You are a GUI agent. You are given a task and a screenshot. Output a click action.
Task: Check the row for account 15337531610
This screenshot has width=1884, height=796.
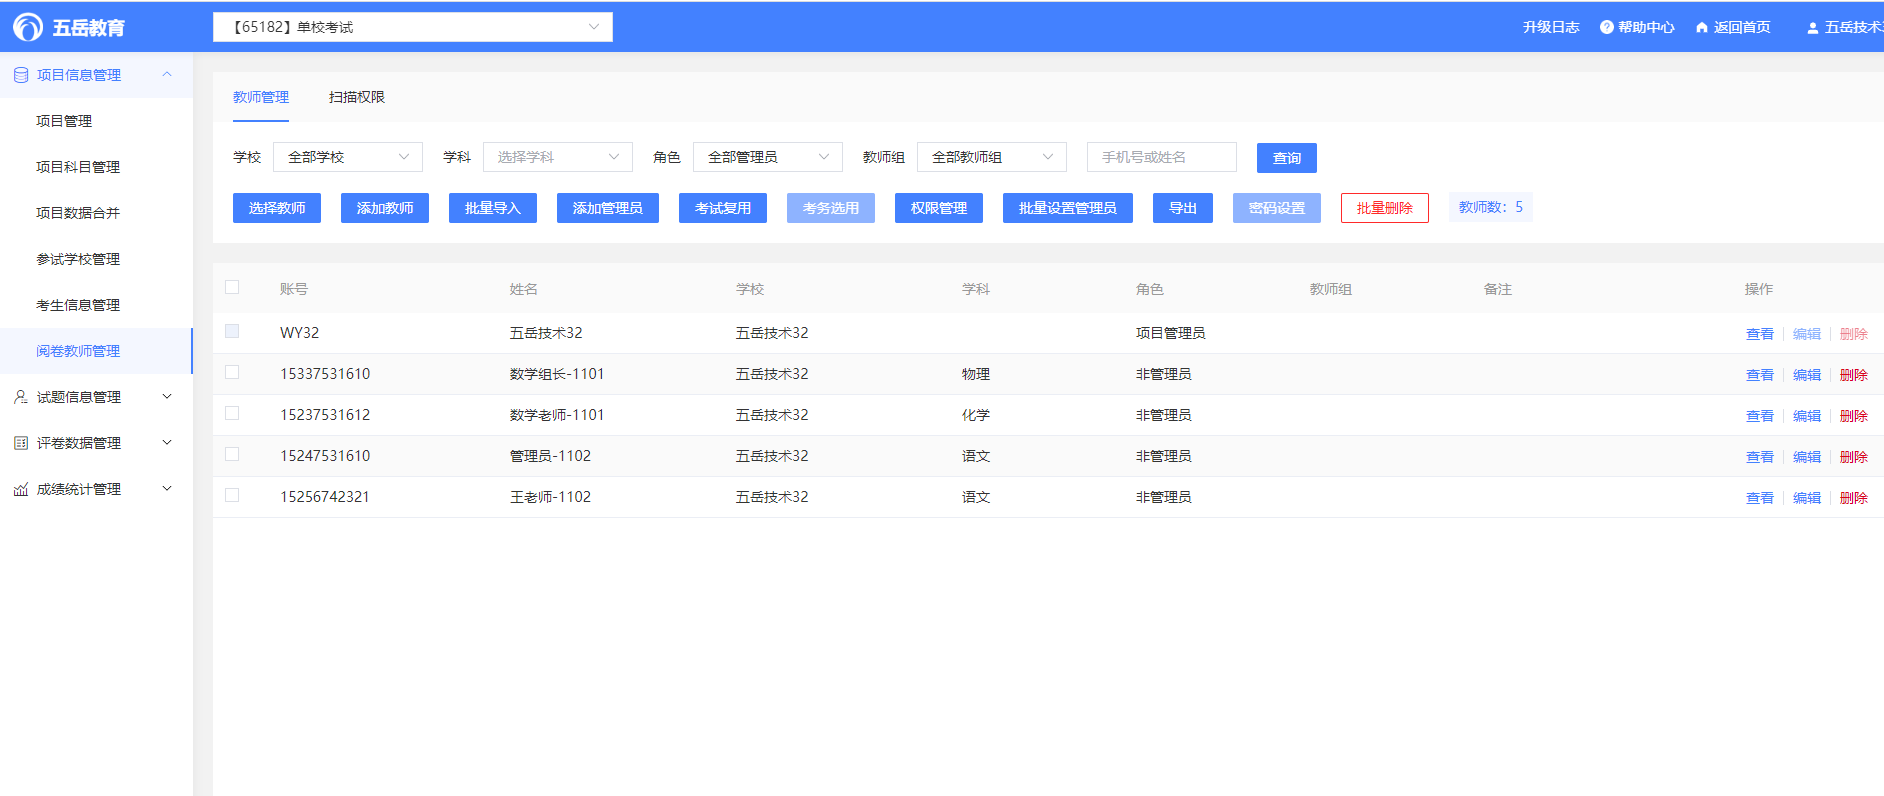[232, 372]
